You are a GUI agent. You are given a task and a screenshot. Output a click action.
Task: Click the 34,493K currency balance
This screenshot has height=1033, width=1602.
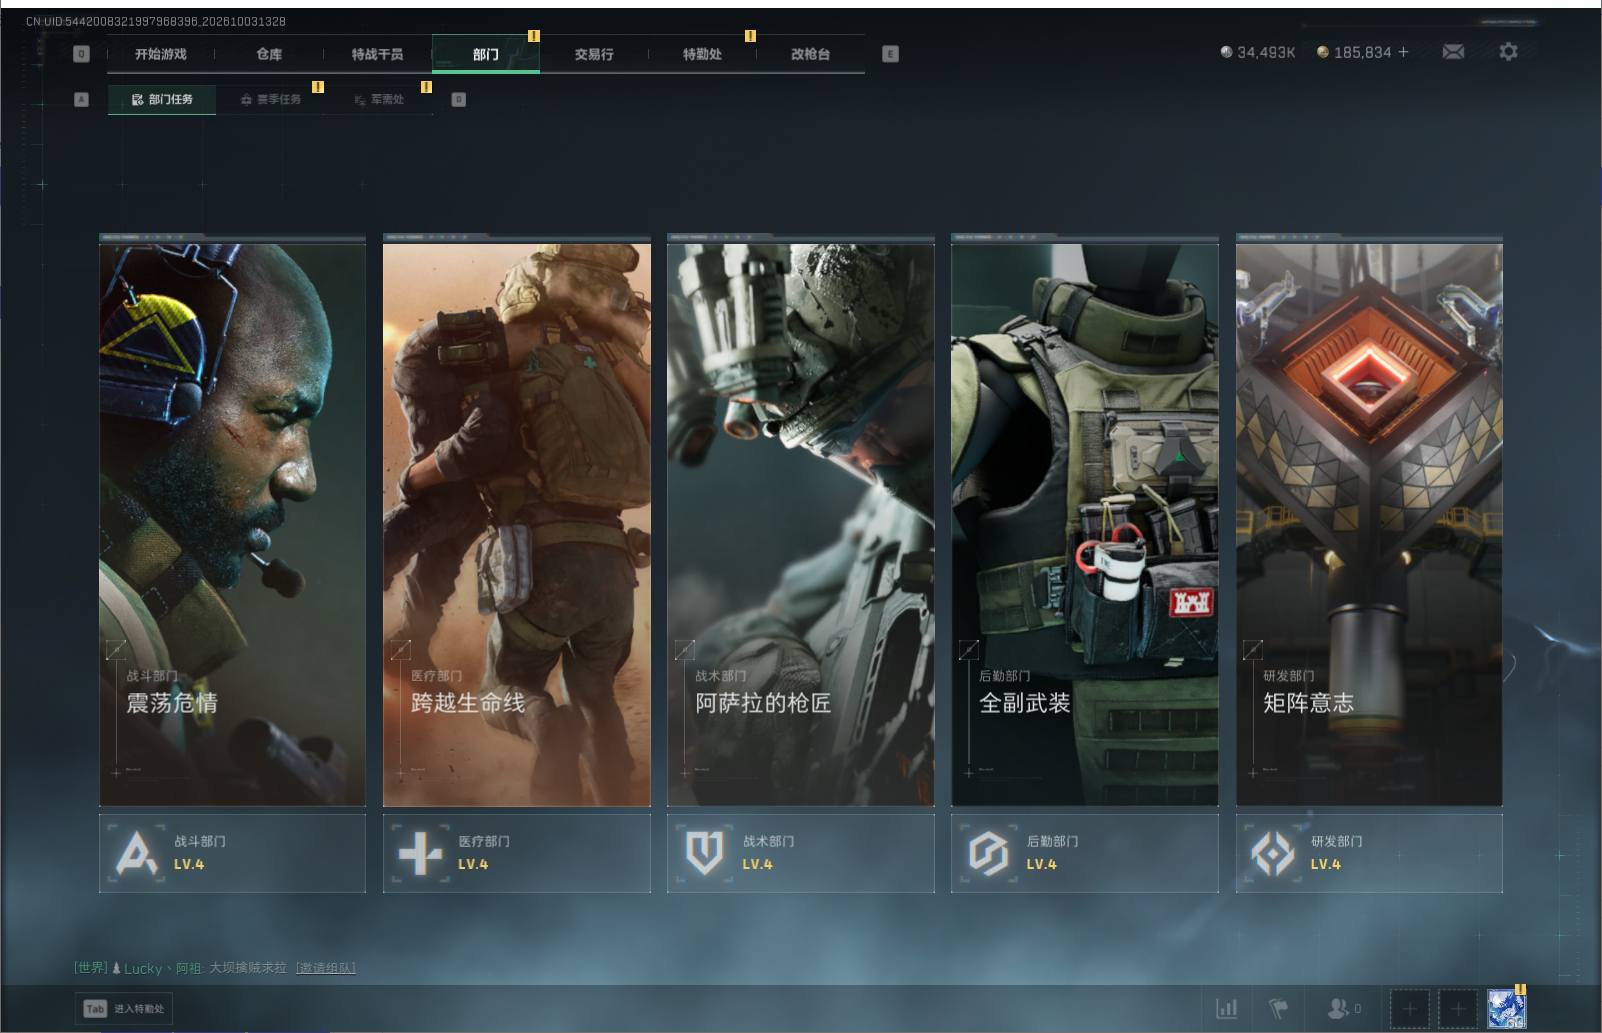pos(1258,52)
